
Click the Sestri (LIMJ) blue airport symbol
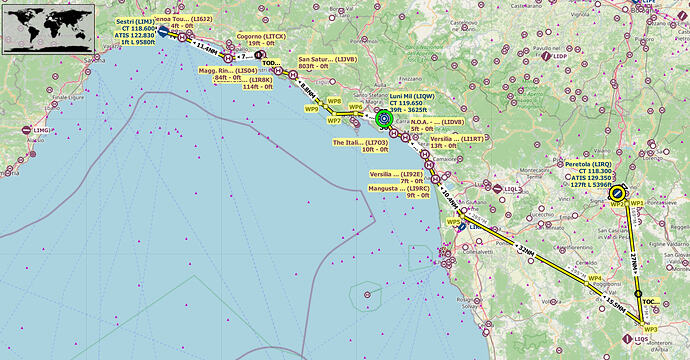point(163,32)
